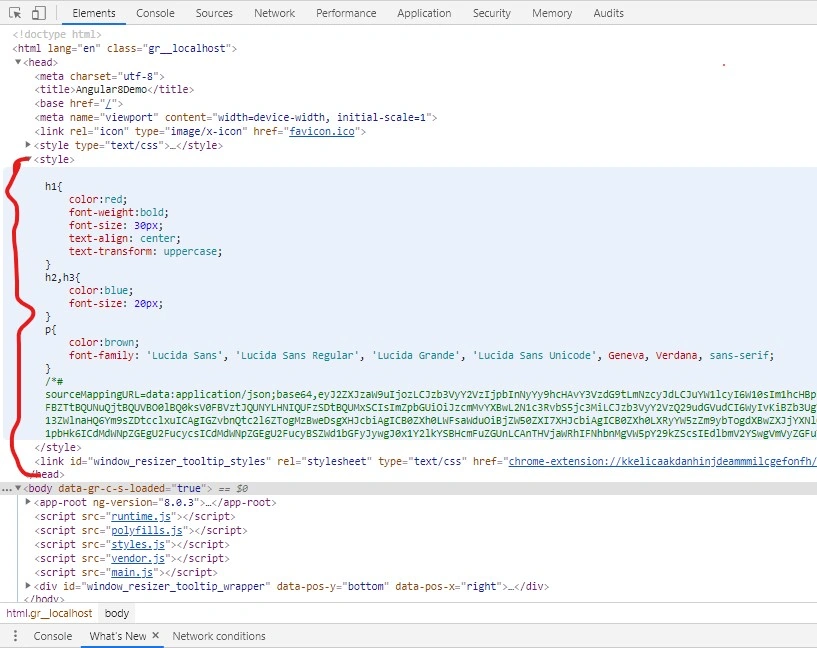The image size is (817, 648).
Task: Select the title Angular8Demo row
Action: click(114, 90)
